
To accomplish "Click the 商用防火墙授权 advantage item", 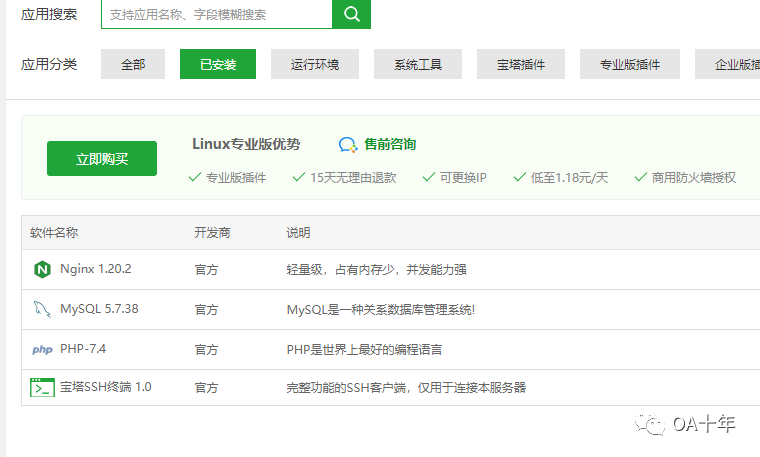I will (685, 177).
